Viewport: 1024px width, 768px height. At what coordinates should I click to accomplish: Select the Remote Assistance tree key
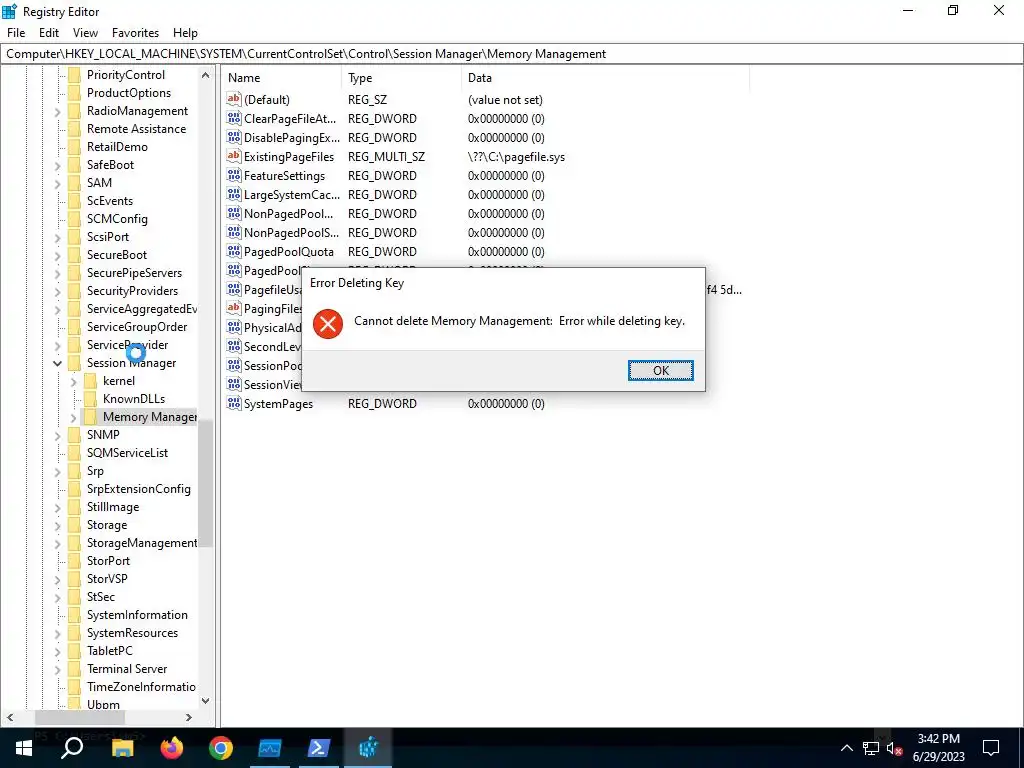(x=136, y=129)
